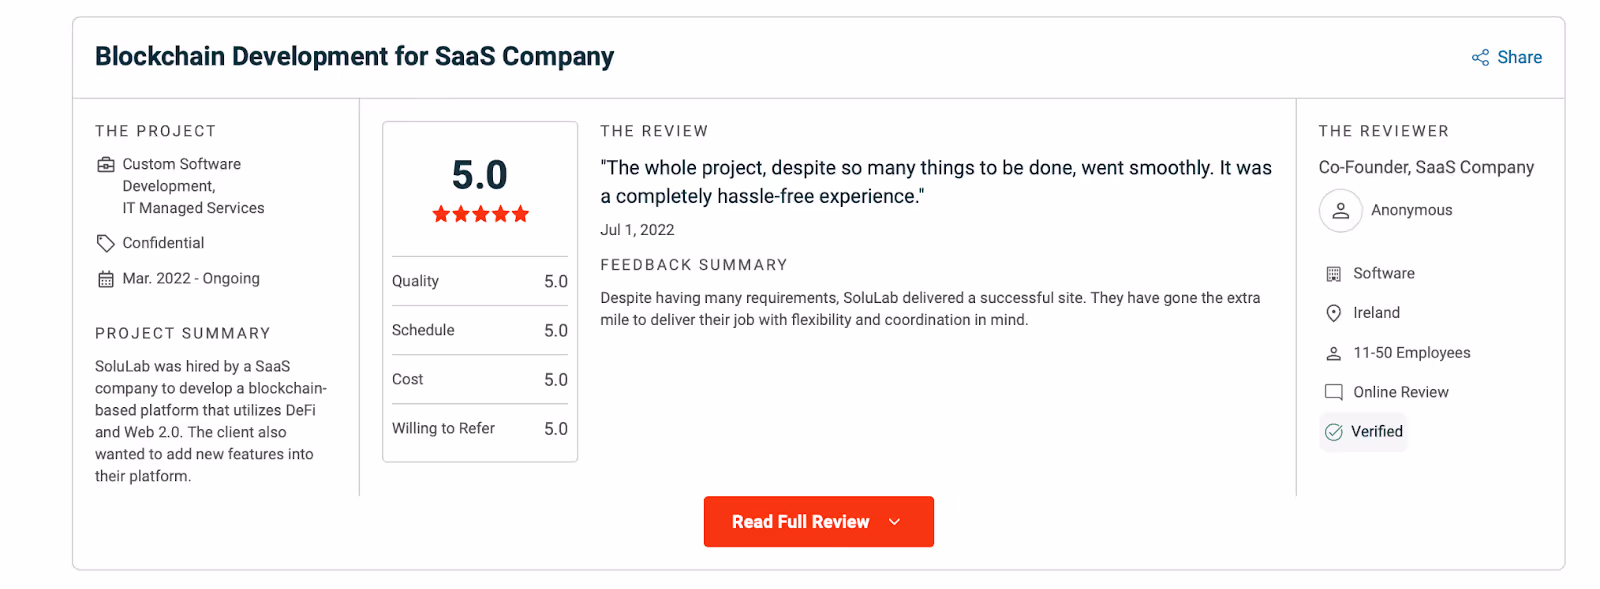
Task: Expand the Read Full Review chevron
Action: [x=893, y=521]
